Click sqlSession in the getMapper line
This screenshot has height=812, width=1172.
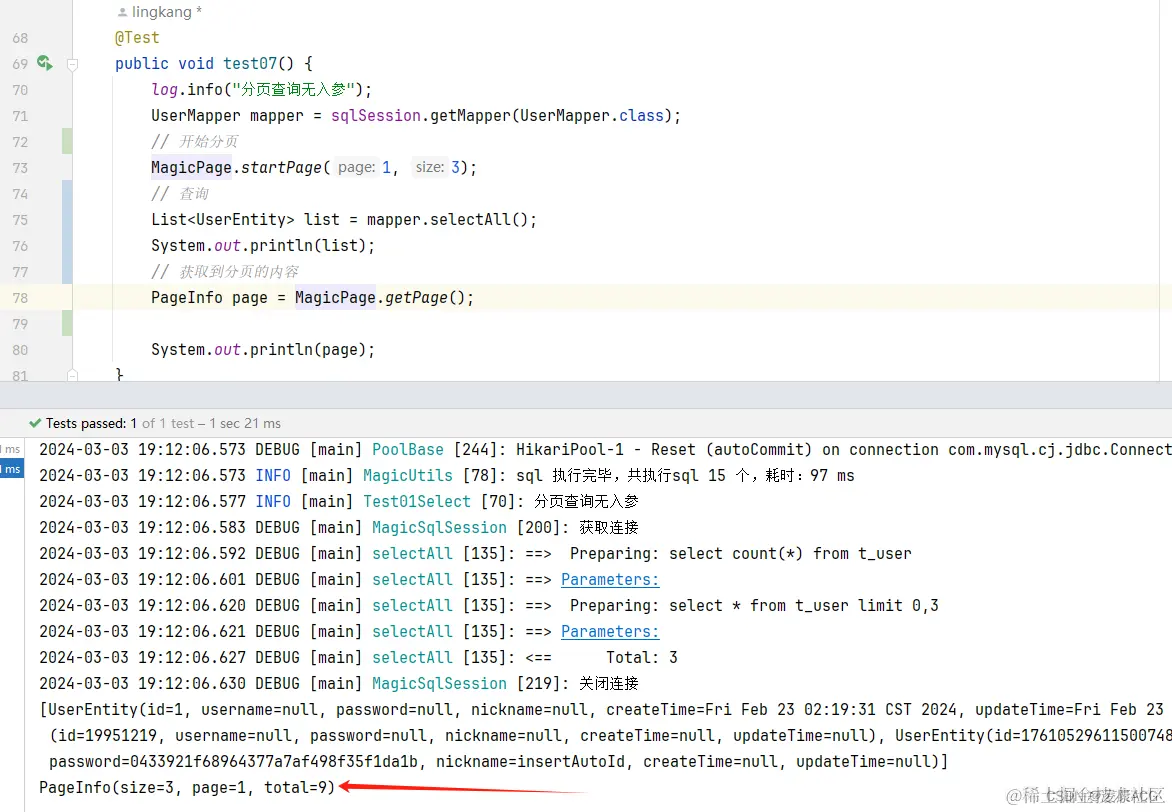[376, 116]
